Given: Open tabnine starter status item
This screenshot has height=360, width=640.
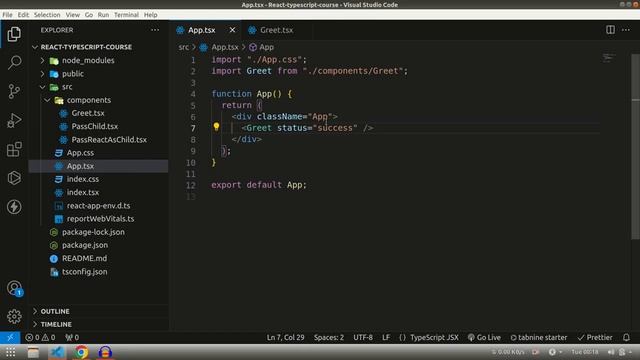Looking at the screenshot, I should pyautogui.click(x=538, y=338).
